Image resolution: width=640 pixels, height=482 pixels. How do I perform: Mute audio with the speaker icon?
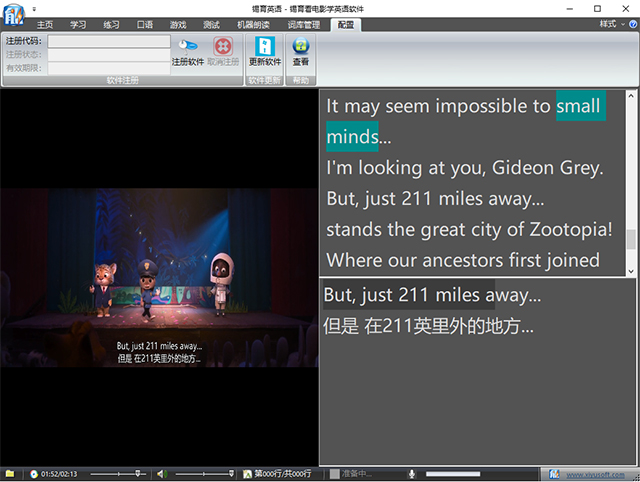click(162, 474)
